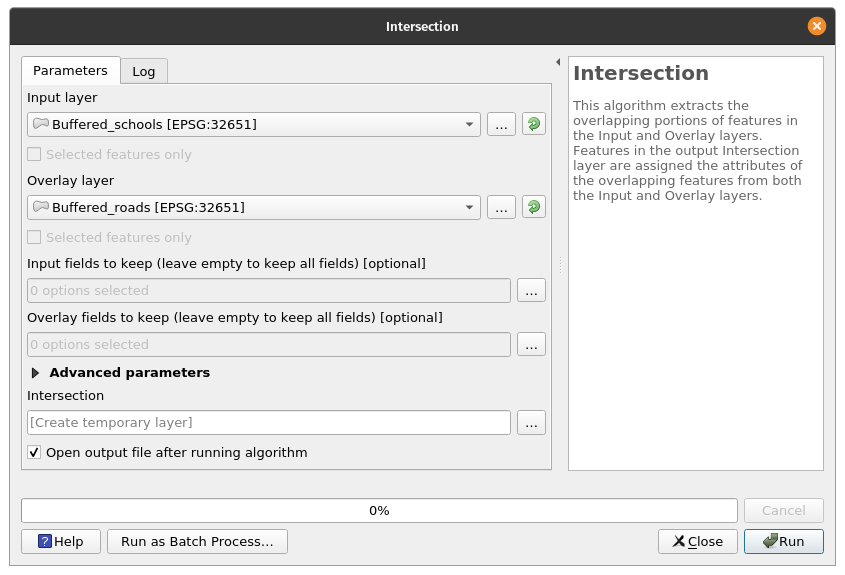Collapse the help panel with arrow
Viewport: 845px width, 575px height.
(558, 62)
